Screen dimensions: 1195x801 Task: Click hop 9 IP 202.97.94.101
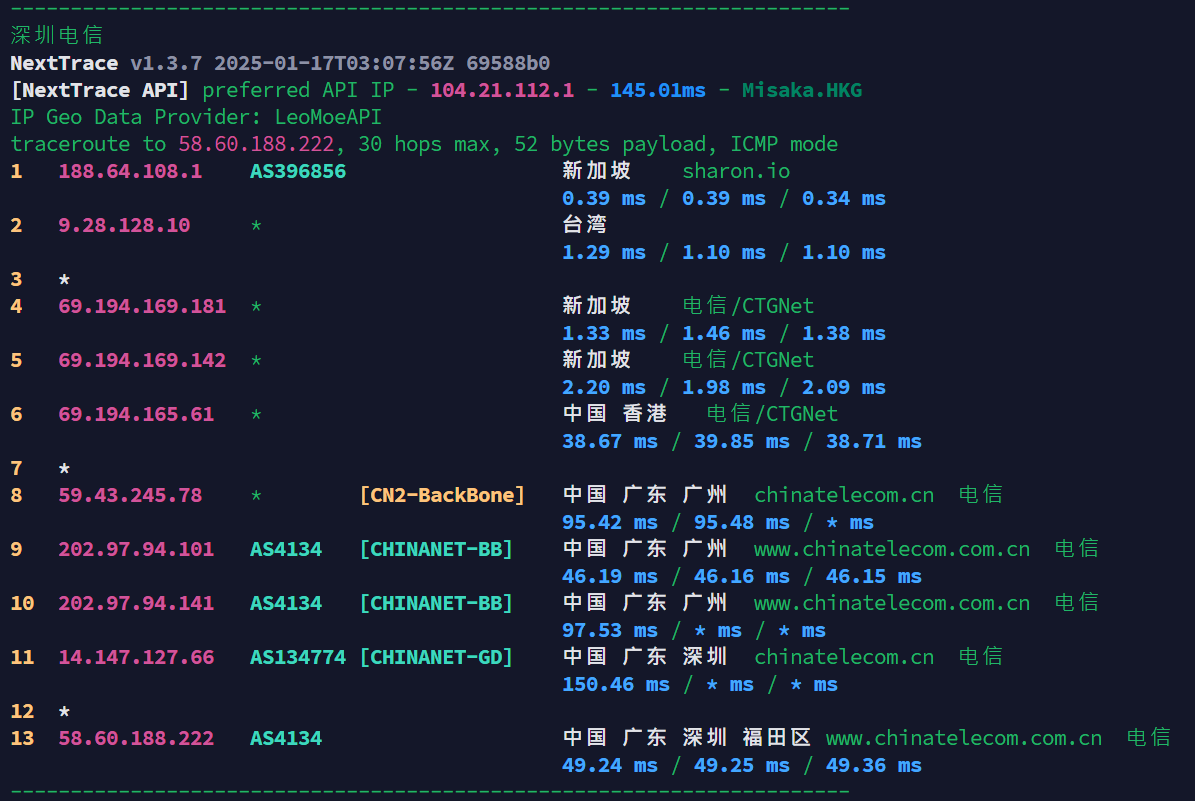point(136,549)
